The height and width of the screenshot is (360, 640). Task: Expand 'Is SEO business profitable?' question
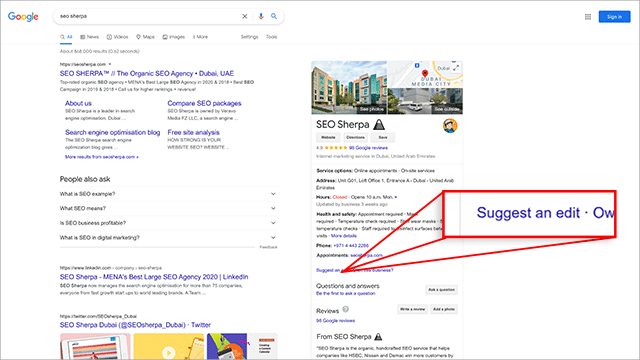(168, 223)
